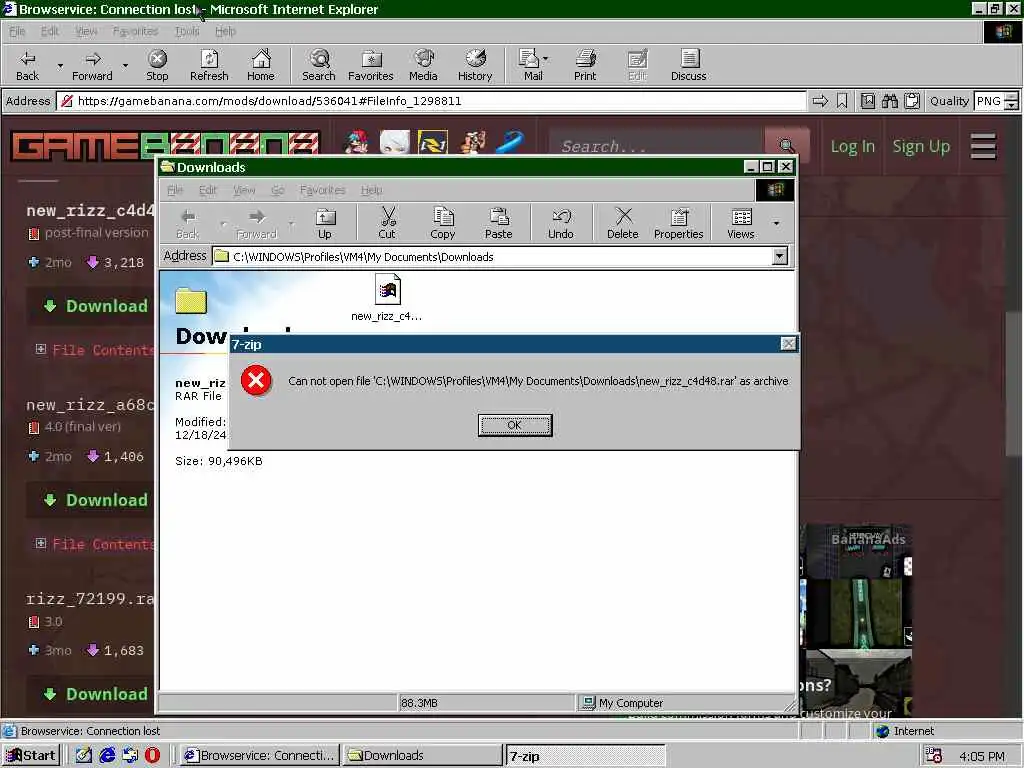Click the 4:05 PM tray clock
The image size is (1024, 768).
[982, 756]
